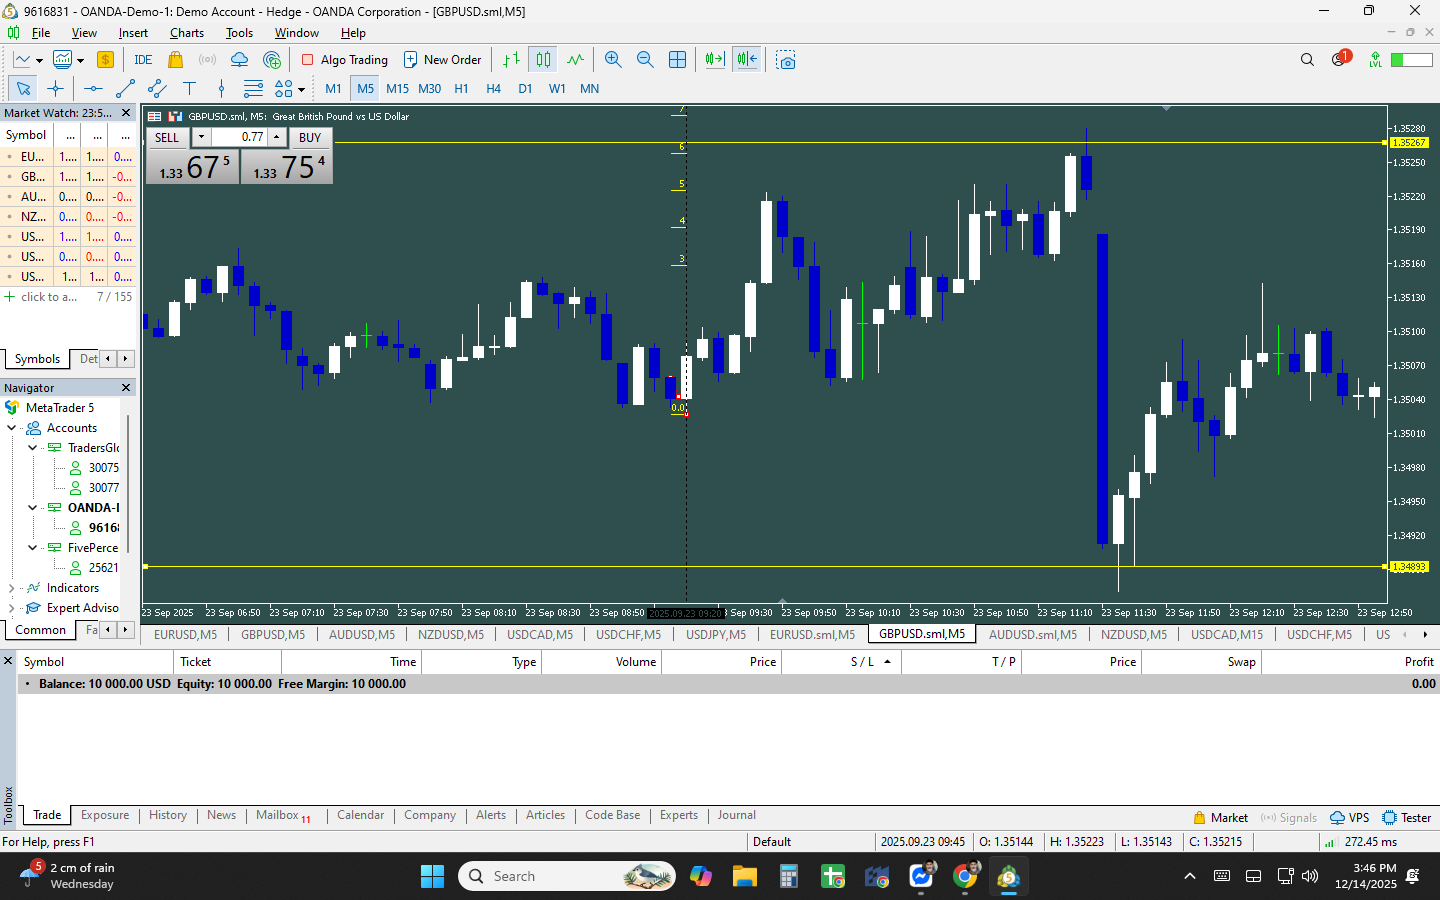Viewport: 1440px width, 900px height.
Task: Open the Tester button in toolbox
Action: click(1406, 818)
